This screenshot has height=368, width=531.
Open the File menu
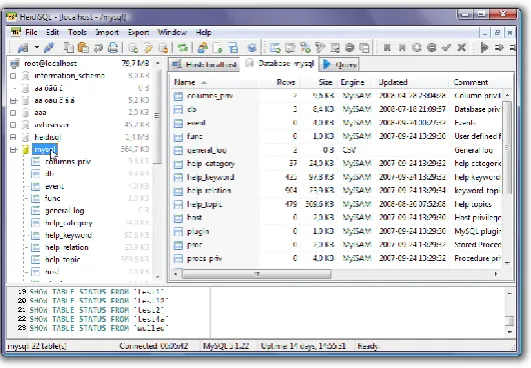31,32
